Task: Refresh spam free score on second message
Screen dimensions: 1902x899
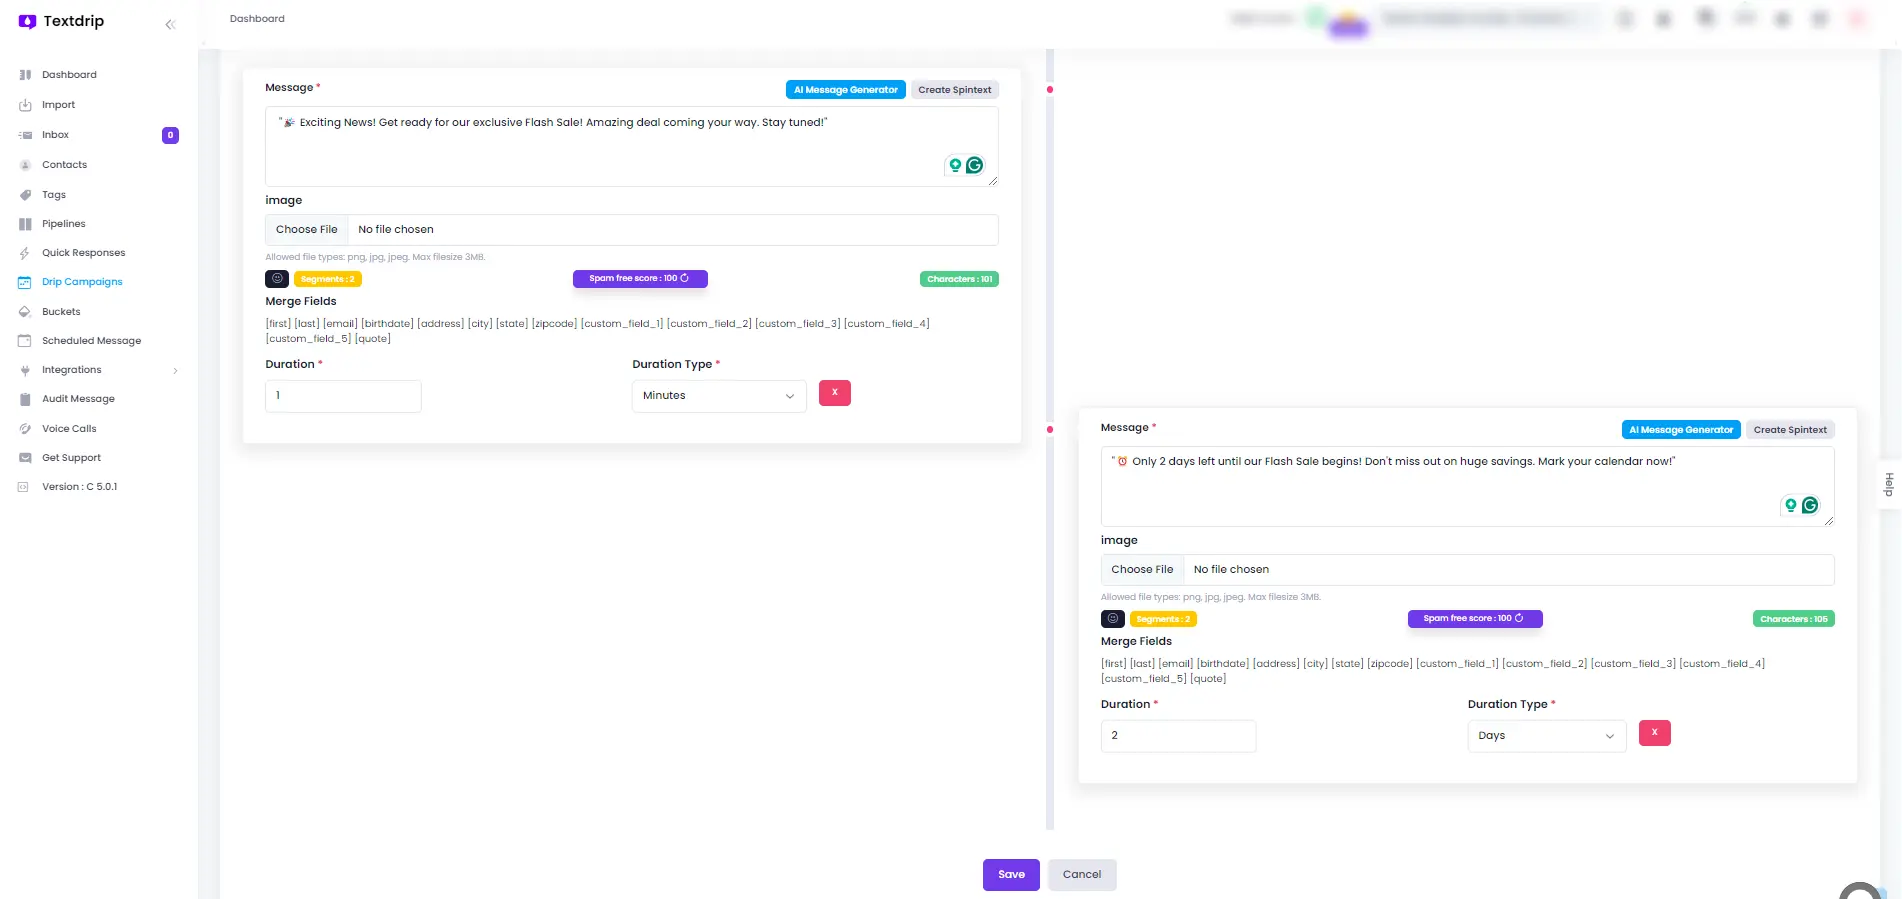Action: [x=1519, y=619]
